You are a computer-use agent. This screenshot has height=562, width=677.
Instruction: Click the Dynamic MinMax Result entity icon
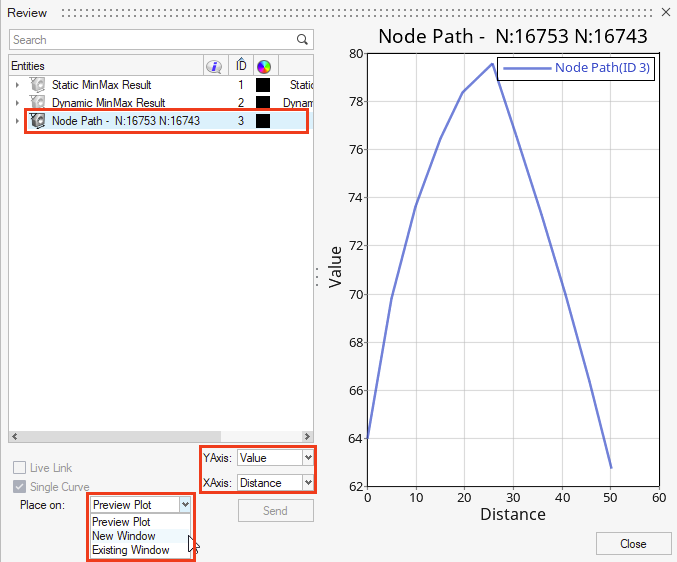(x=38, y=102)
